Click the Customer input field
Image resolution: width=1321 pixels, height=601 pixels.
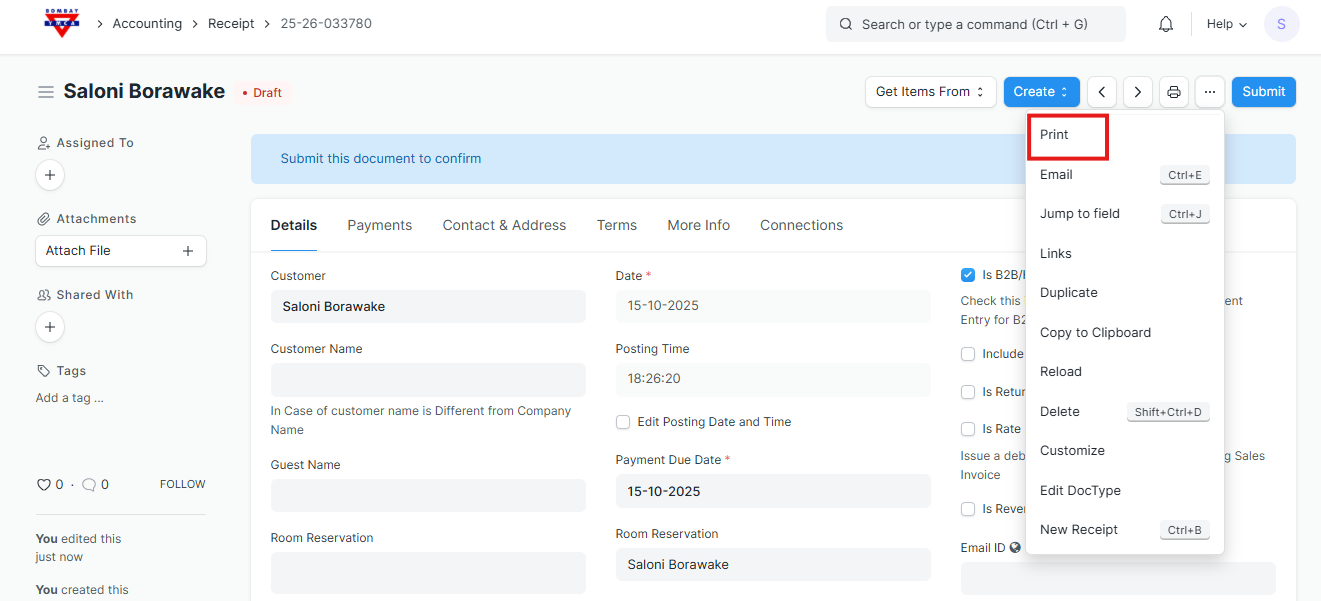pyautogui.click(x=428, y=307)
